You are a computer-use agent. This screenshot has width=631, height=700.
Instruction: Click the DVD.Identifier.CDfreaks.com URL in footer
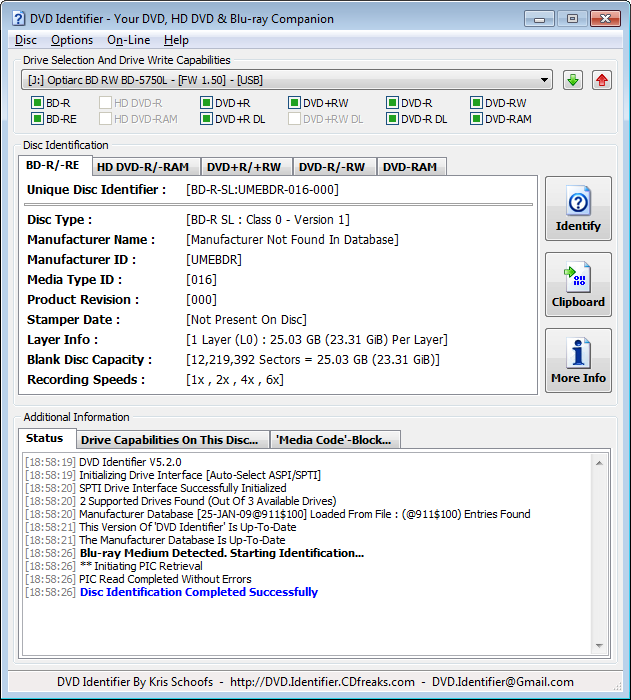click(322, 682)
